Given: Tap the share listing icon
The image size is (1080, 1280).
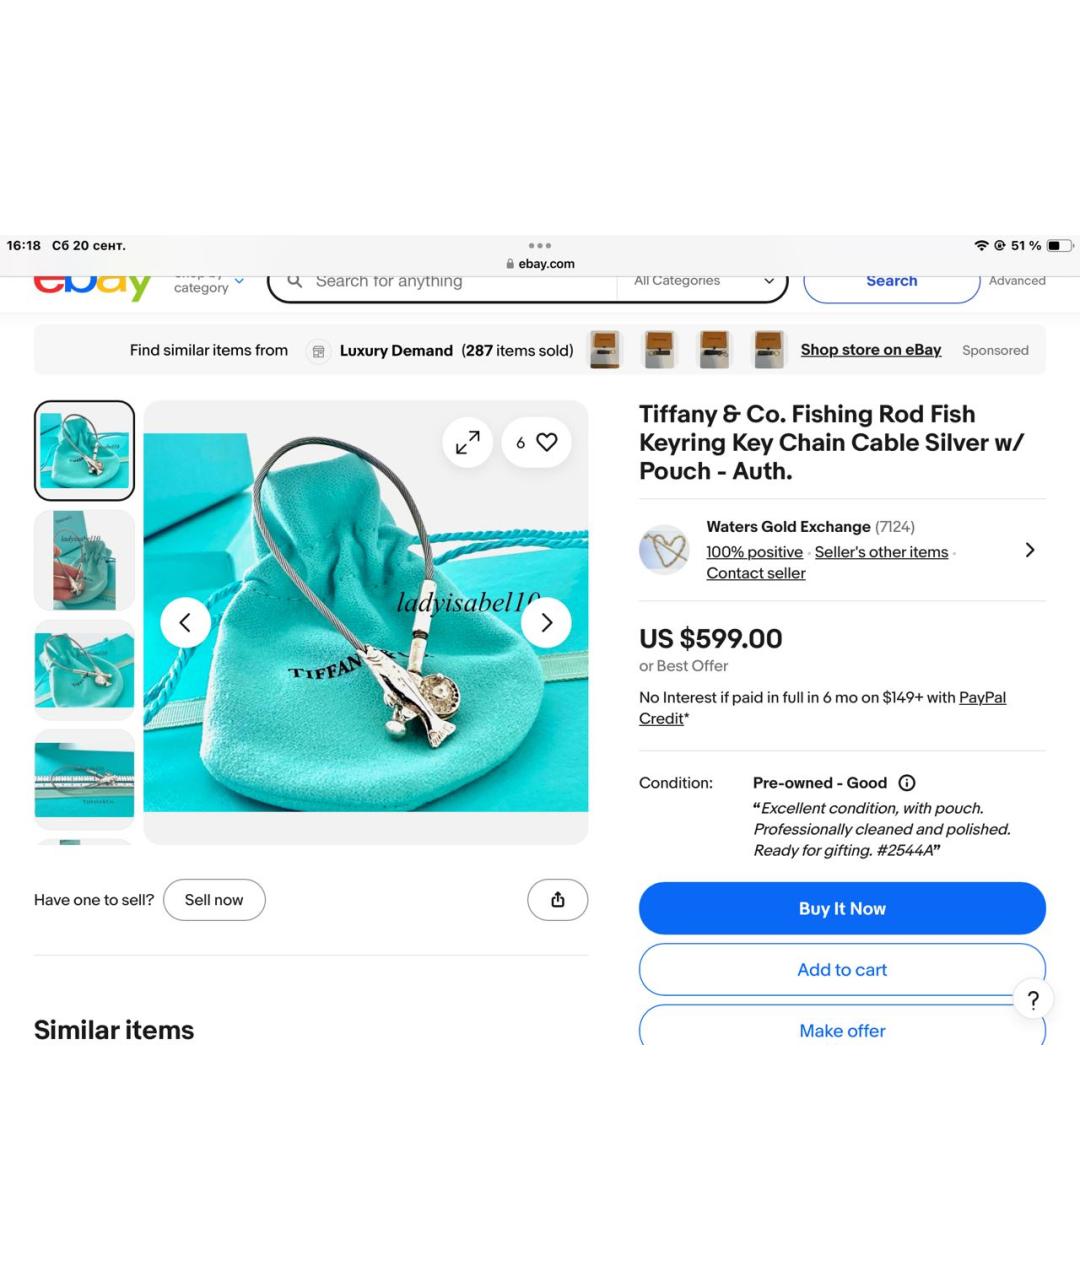Looking at the screenshot, I should 557,900.
